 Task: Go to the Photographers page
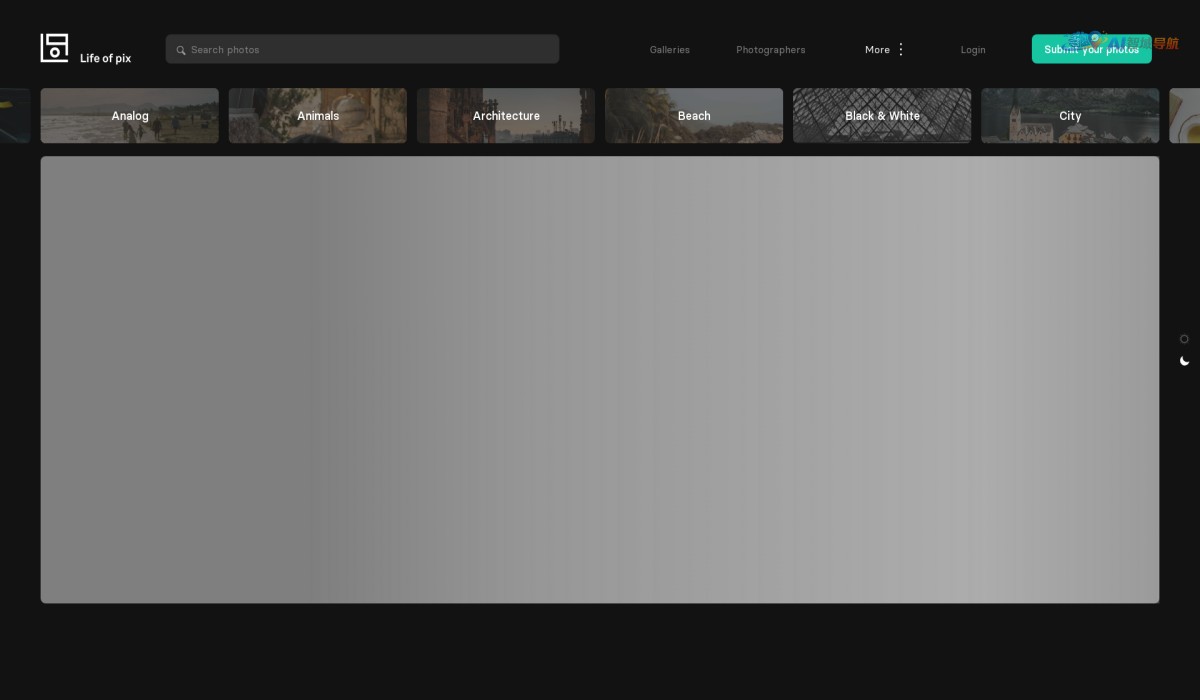coord(770,49)
